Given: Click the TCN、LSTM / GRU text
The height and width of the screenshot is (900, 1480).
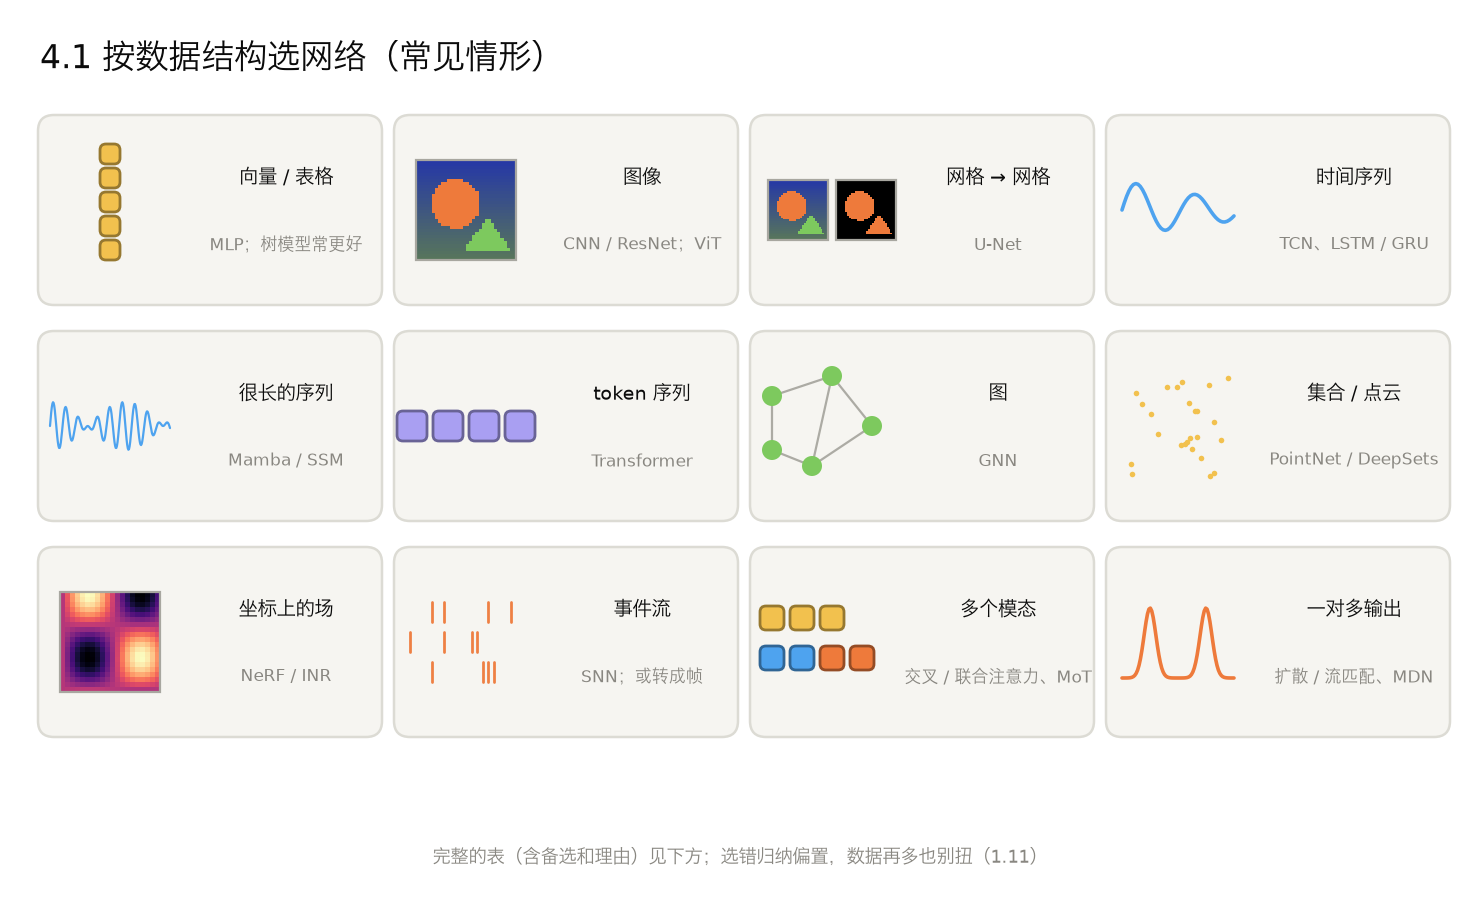Looking at the screenshot, I should pos(1354,244).
